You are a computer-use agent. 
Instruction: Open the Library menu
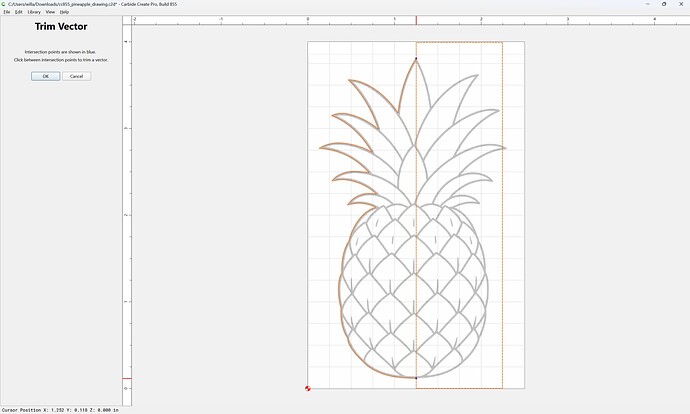click(34, 12)
